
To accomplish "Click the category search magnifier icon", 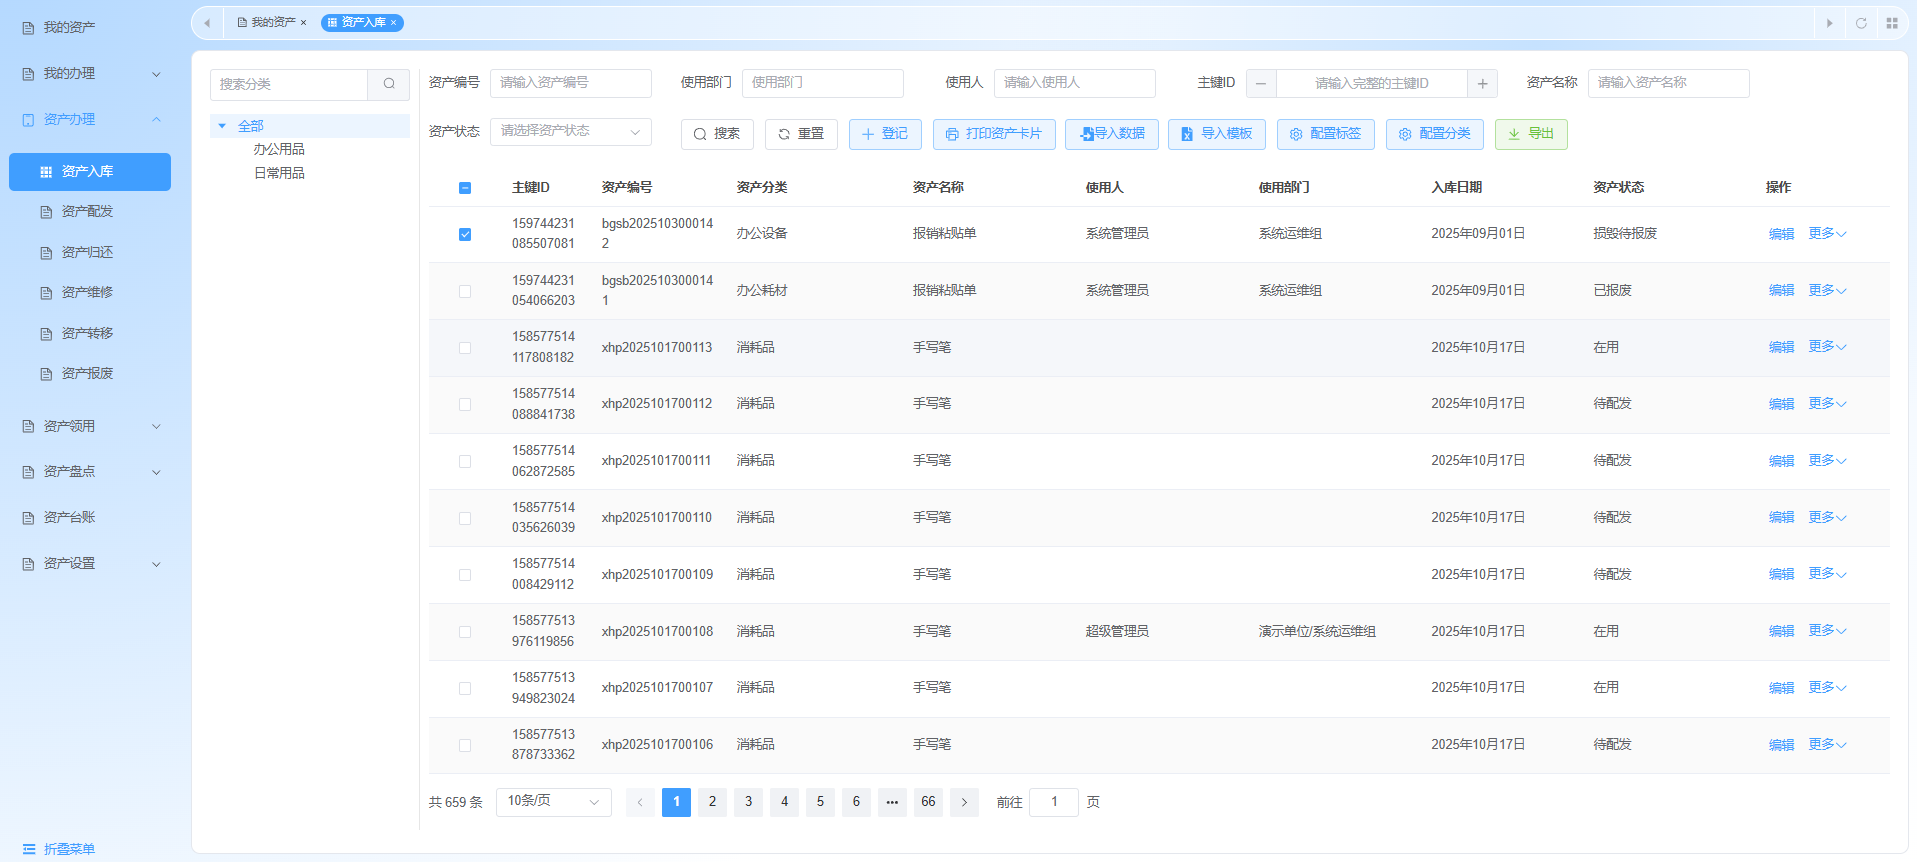I will (x=389, y=84).
